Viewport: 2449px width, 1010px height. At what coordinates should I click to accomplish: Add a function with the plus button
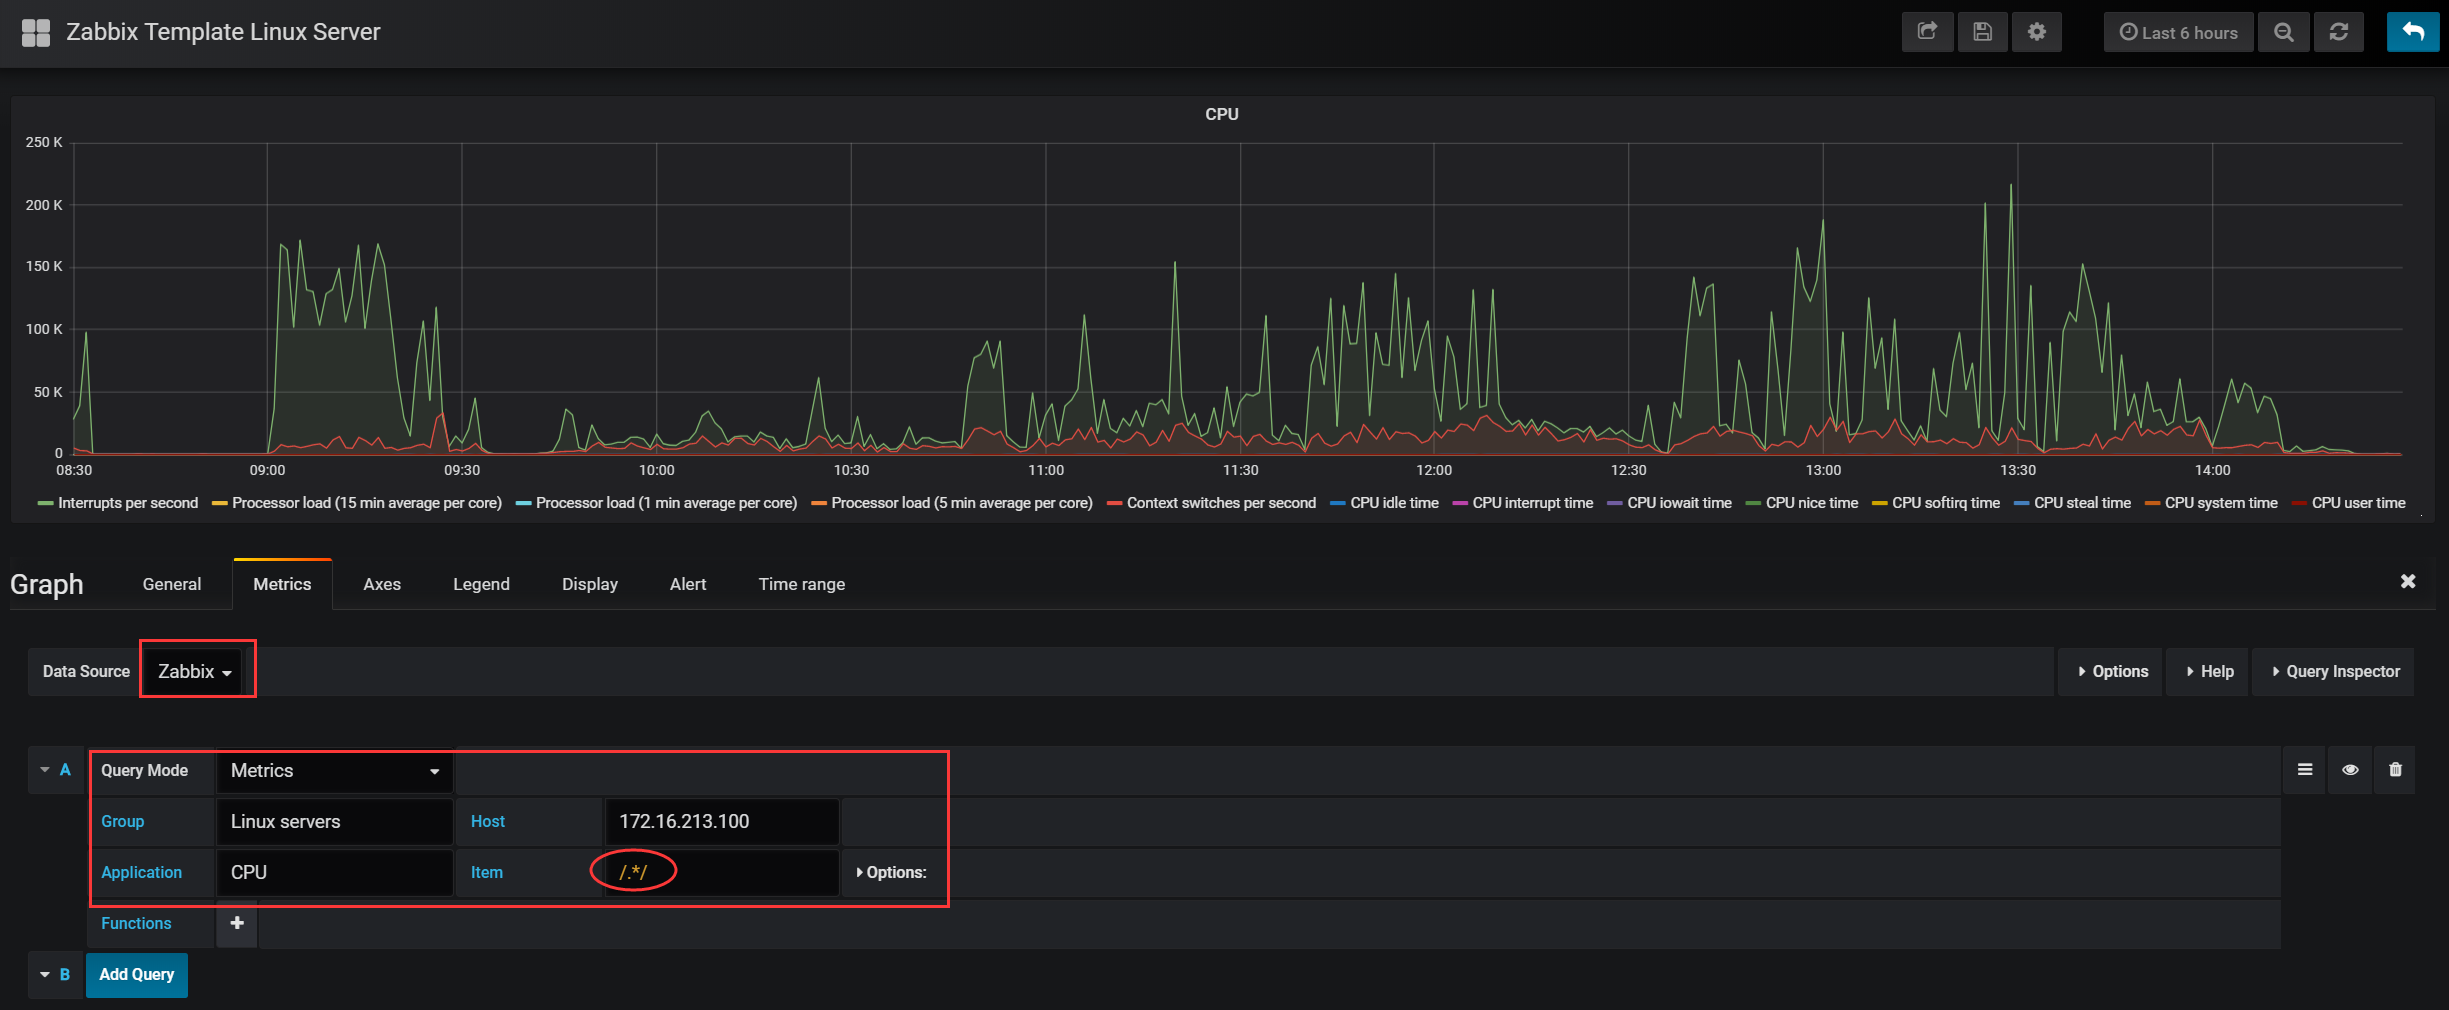pyautogui.click(x=237, y=923)
